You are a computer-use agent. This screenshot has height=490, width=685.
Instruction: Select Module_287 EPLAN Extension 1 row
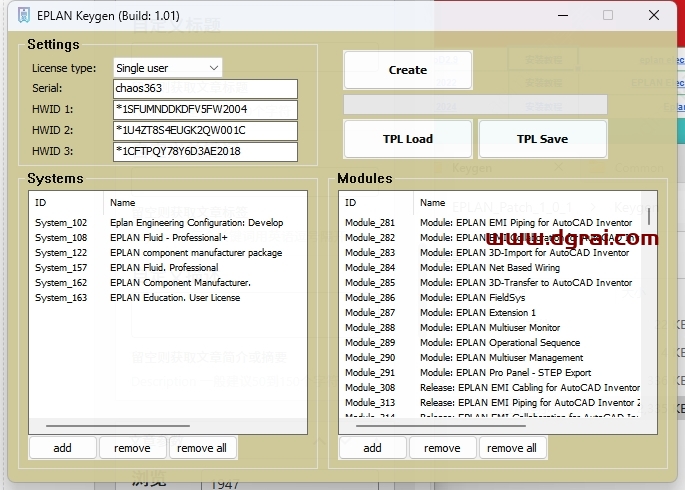tap(490, 313)
